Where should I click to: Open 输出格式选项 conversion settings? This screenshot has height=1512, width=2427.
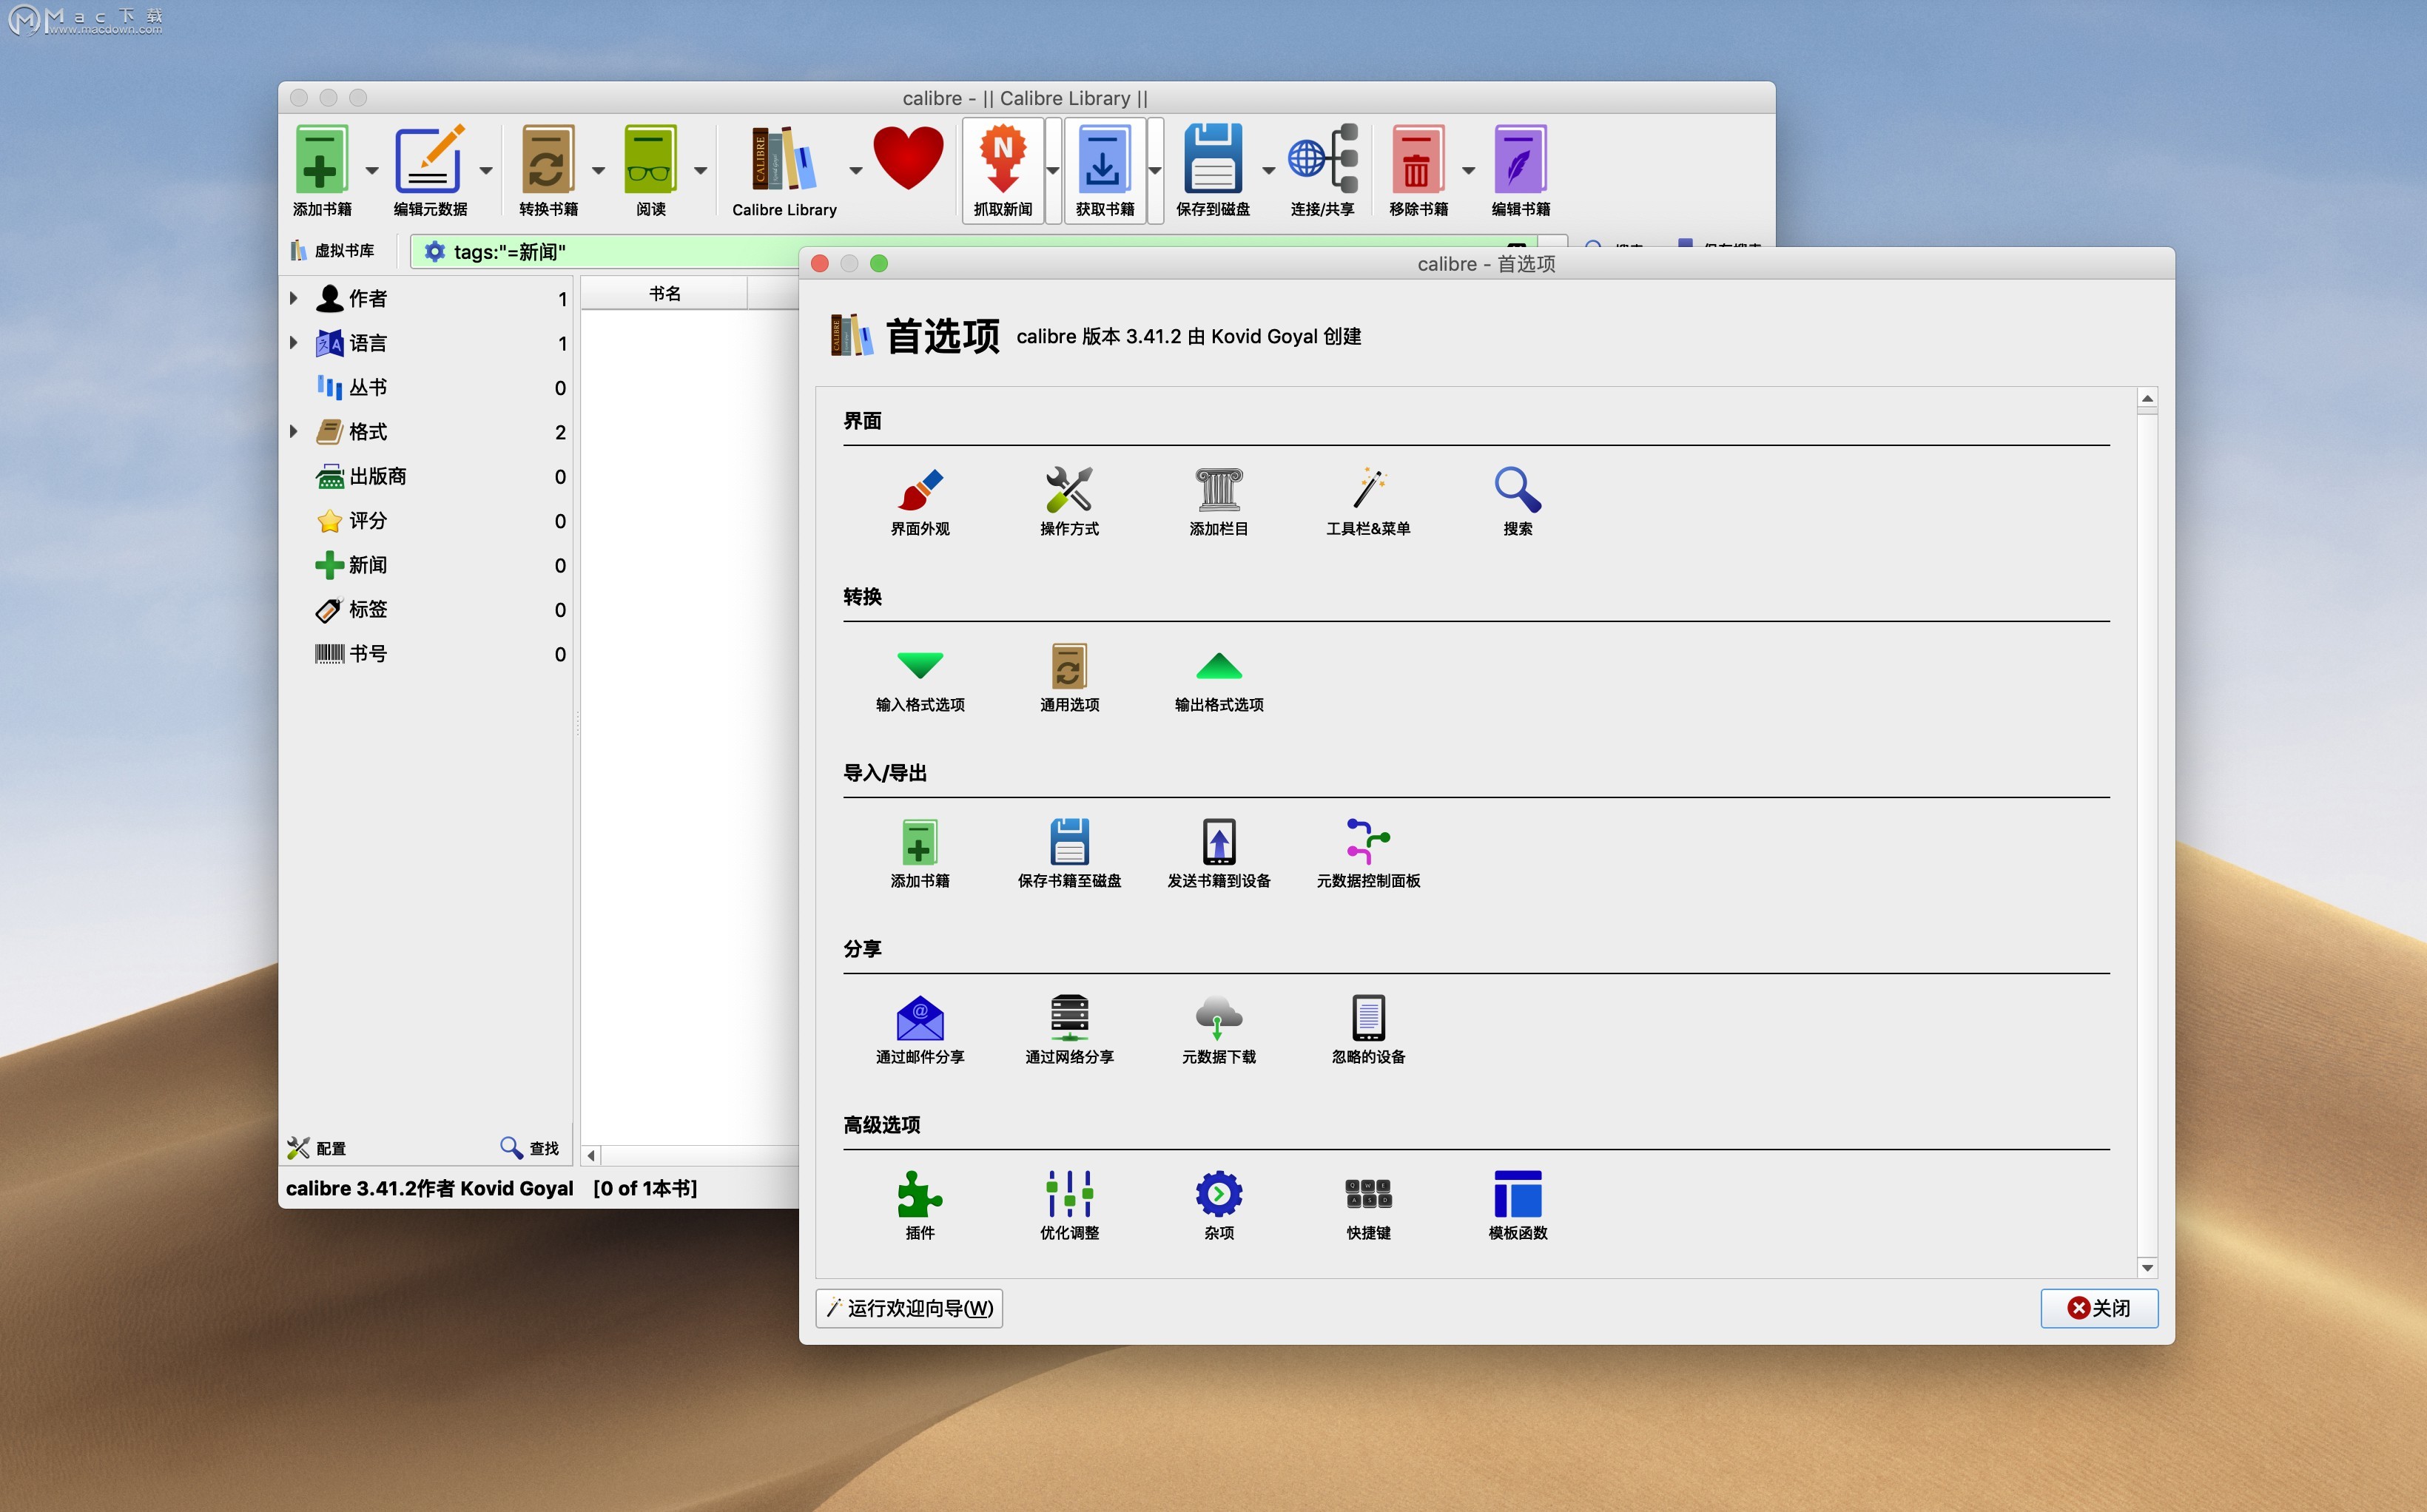click(x=1219, y=678)
